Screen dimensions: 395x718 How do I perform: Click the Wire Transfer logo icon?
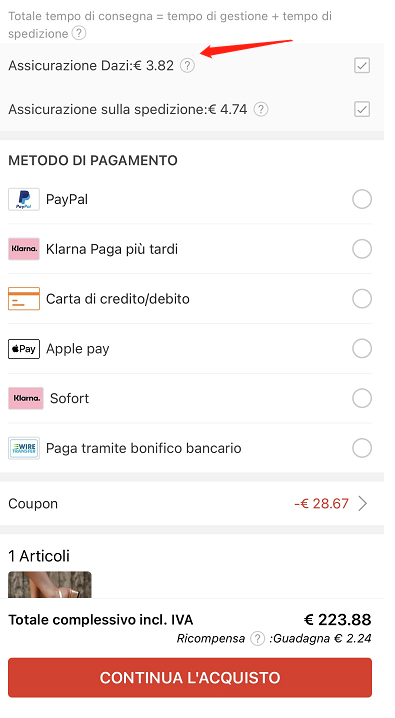24,448
